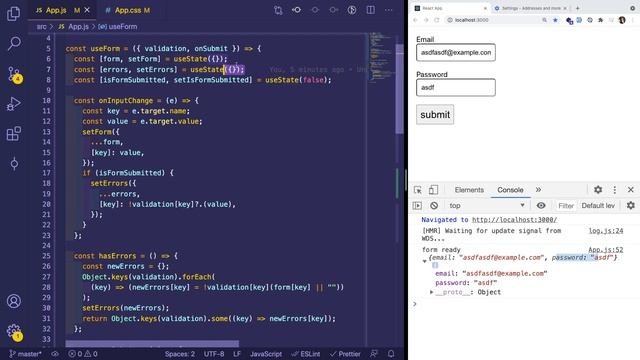The height and width of the screenshot is (360, 640).
Task: Open the Explorer view in VS Code
Action: [x=14, y=13]
